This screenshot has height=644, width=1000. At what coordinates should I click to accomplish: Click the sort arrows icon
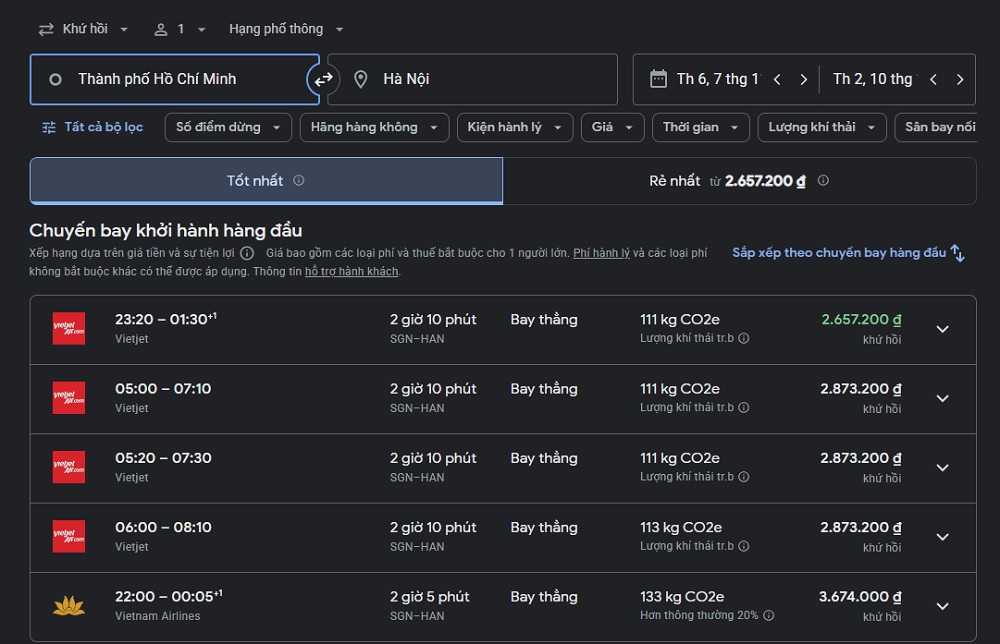pos(957,253)
